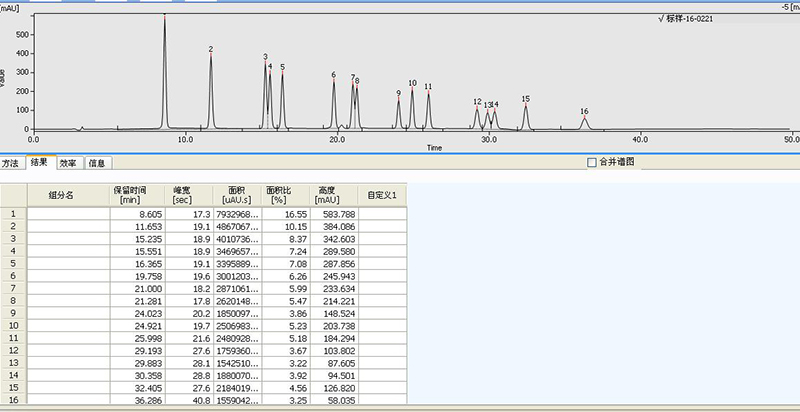This screenshot has width=800, height=412.
Task: Click the 自定义1 column header
Action: 384,194
